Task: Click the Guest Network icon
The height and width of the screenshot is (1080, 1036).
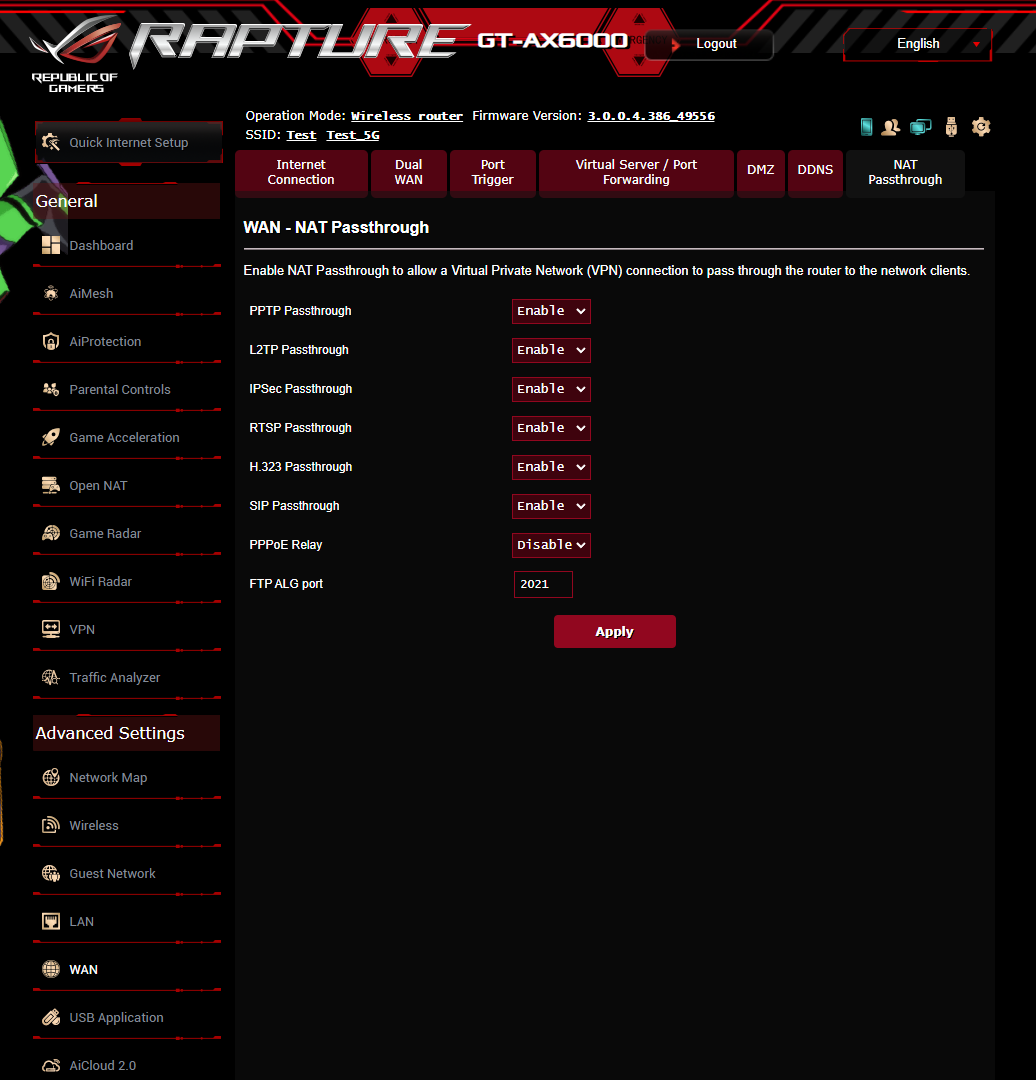Action: (x=51, y=873)
